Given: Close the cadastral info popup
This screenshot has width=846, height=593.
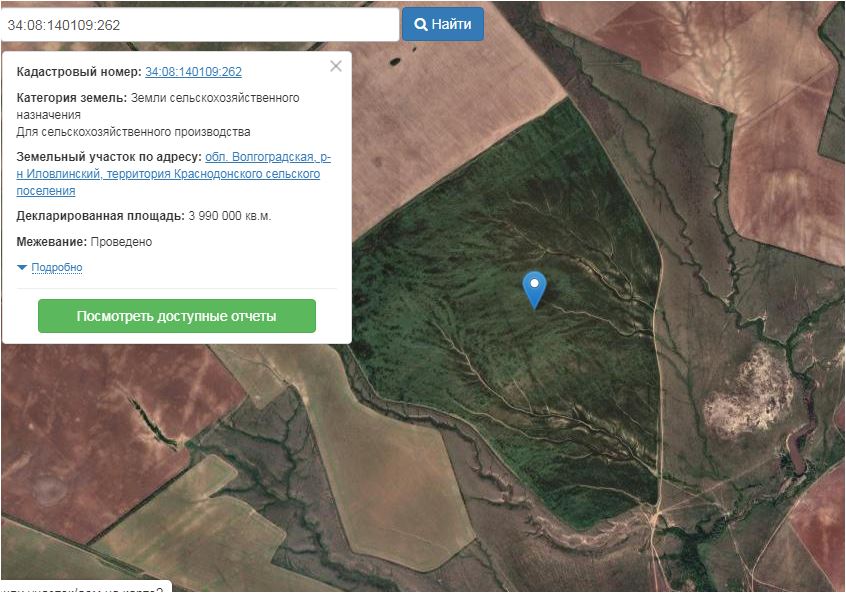Looking at the screenshot, I should (x=336, y=66).
